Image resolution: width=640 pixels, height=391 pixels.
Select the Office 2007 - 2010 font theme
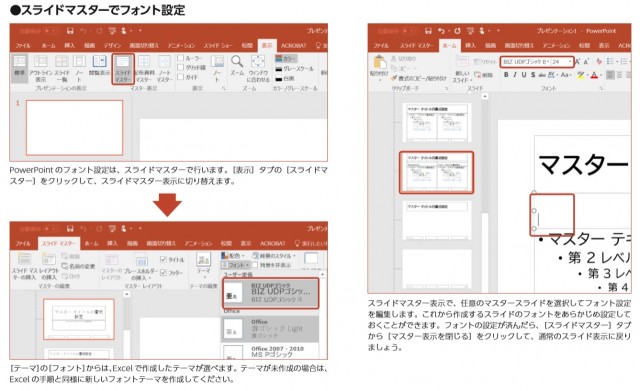pyautogui.click(x=270, y=351)
